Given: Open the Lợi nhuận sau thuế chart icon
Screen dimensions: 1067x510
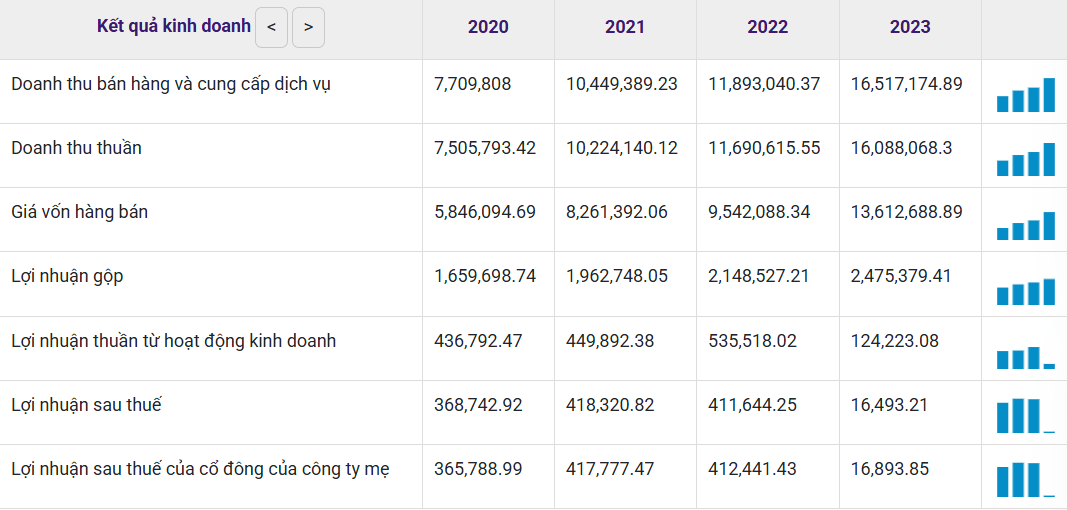Looking at the screenshot, I should coord(1025,416).
